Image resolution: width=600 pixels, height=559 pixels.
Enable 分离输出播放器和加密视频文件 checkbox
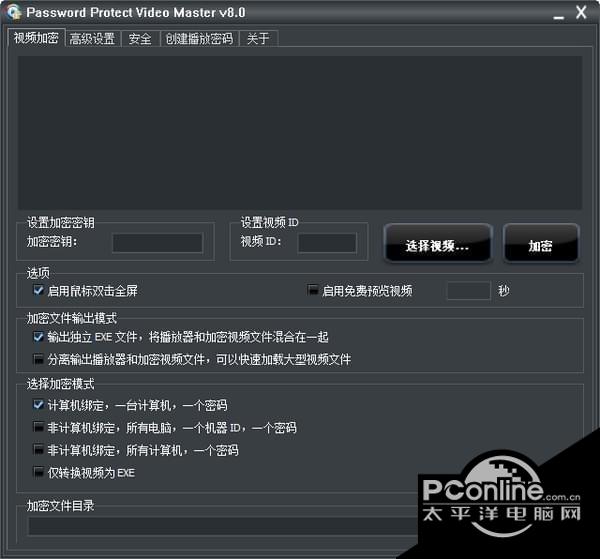[38, 359]
